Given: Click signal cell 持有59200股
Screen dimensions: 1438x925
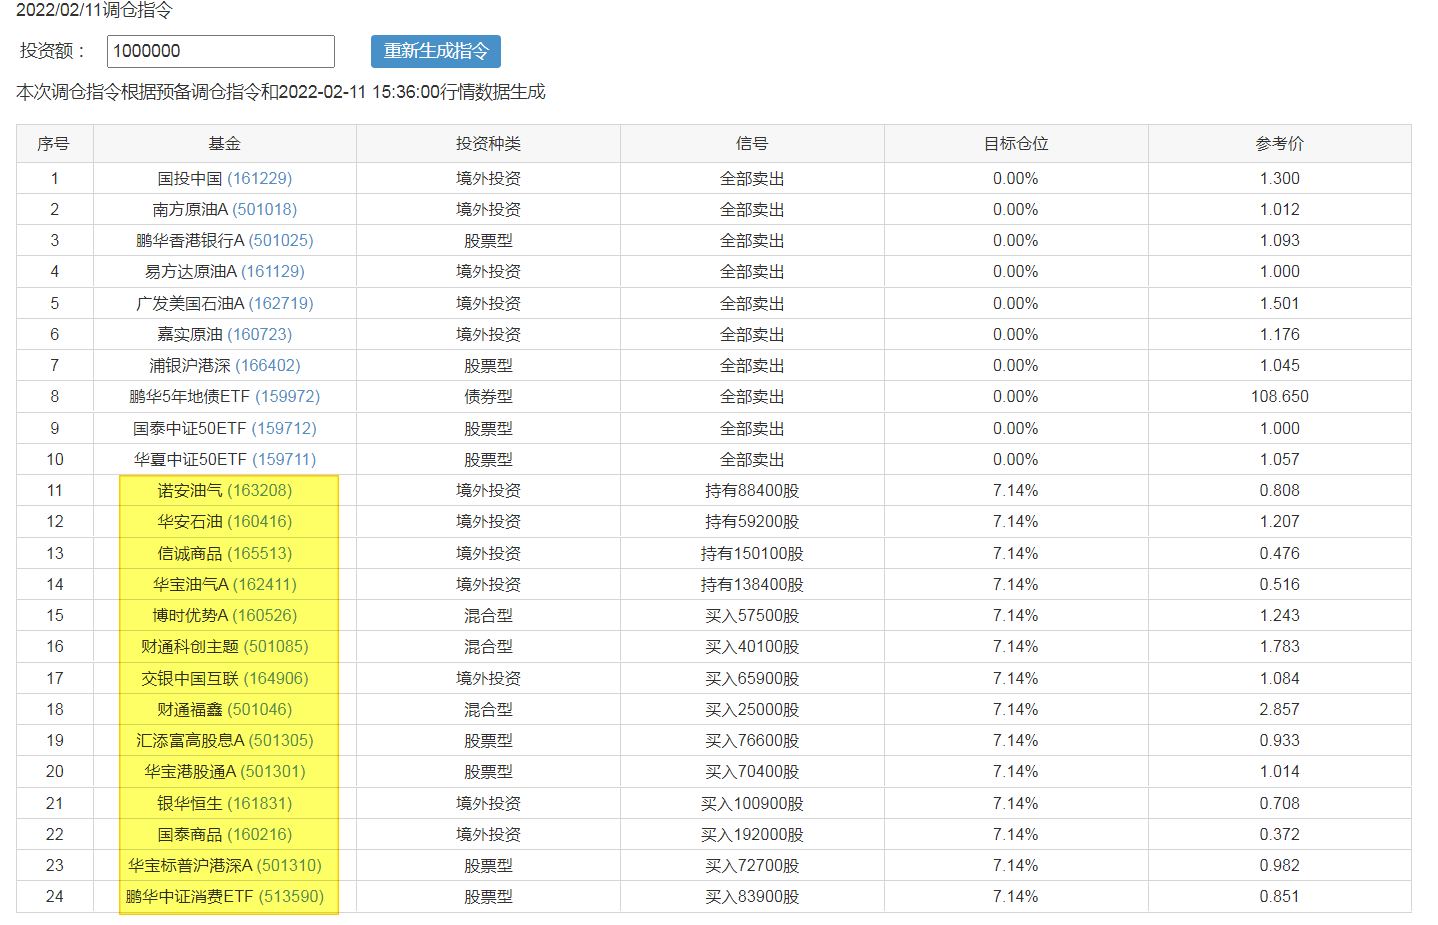Looking at the screenshot, I should [752, 521].
